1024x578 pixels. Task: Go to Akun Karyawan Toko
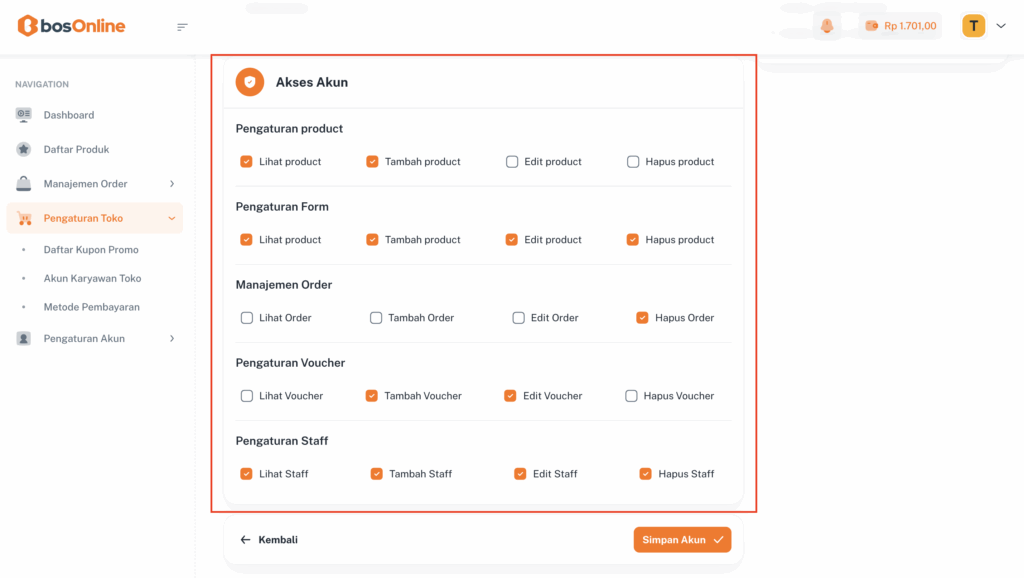click(92, 279)
